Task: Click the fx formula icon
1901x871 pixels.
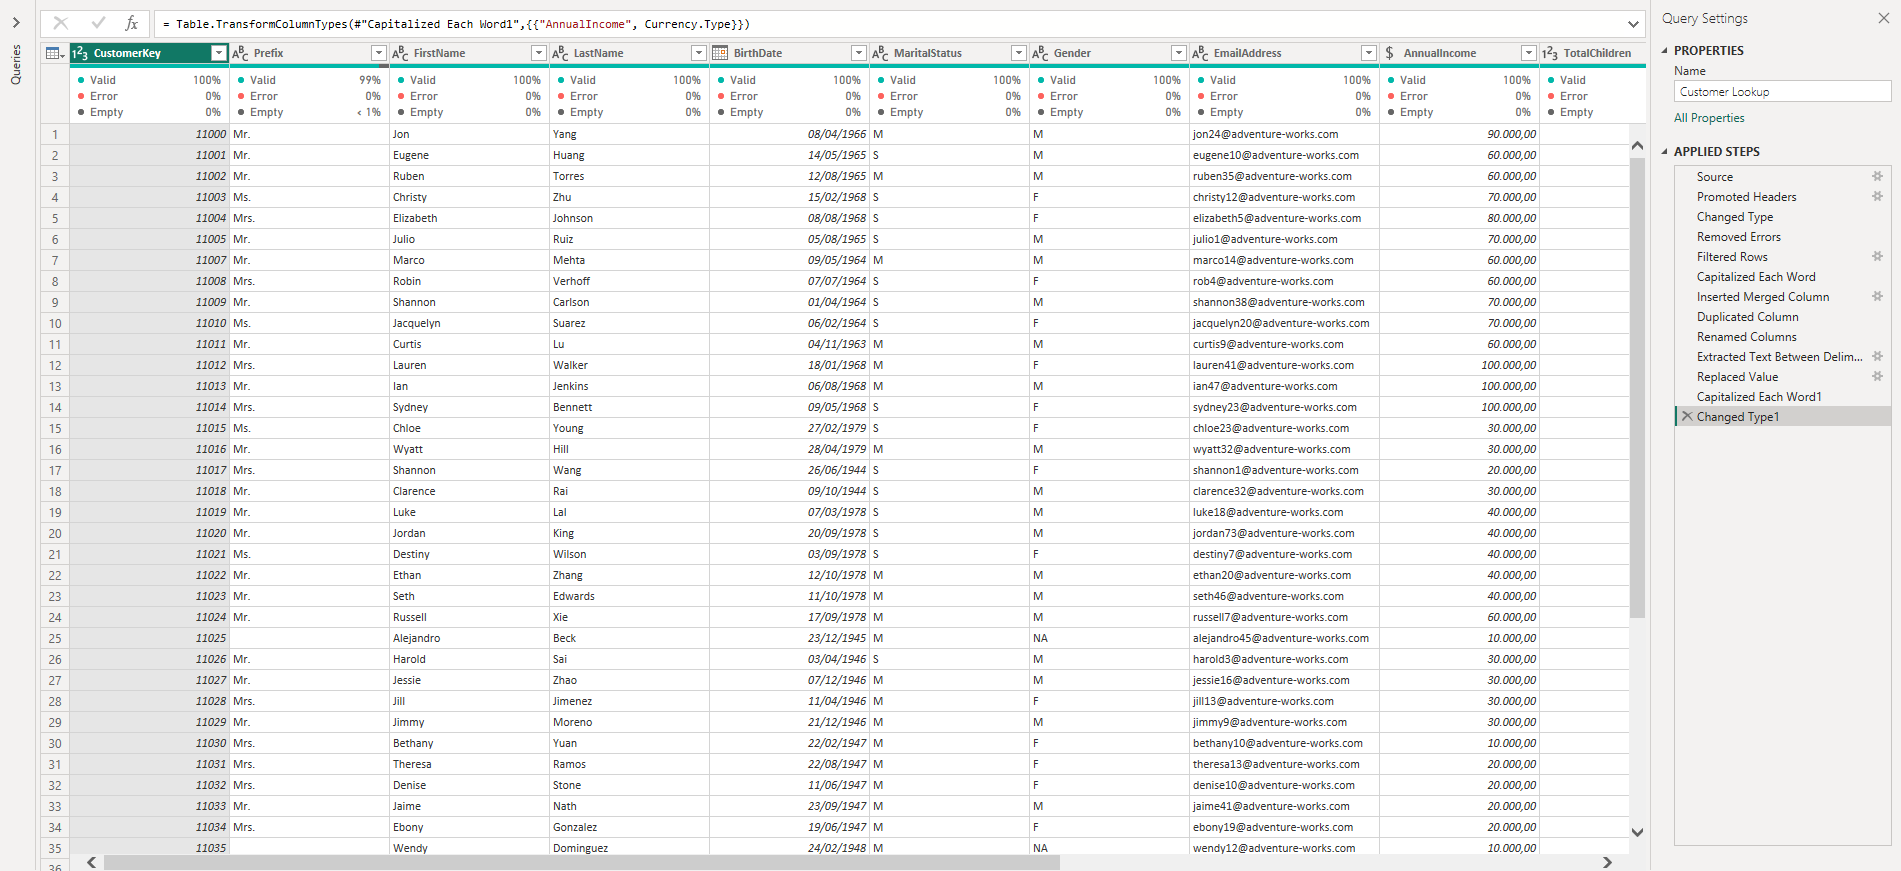Action: coord(131,23)
